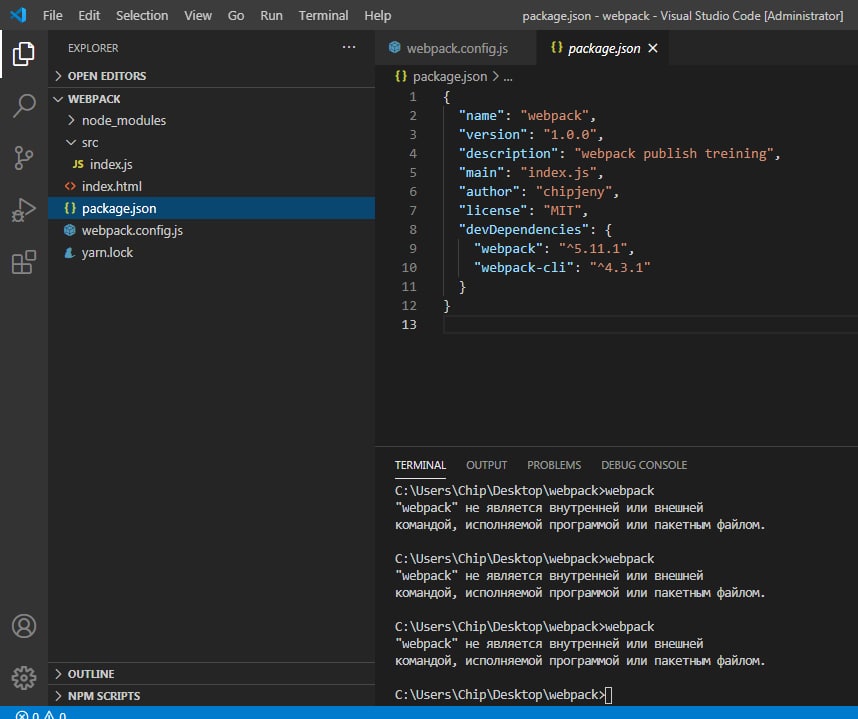The width and height of the screenshot is (858, 719).
Task: Click the "chipjeny" author value
Action: pyautogui.click(x=573, y=192)
